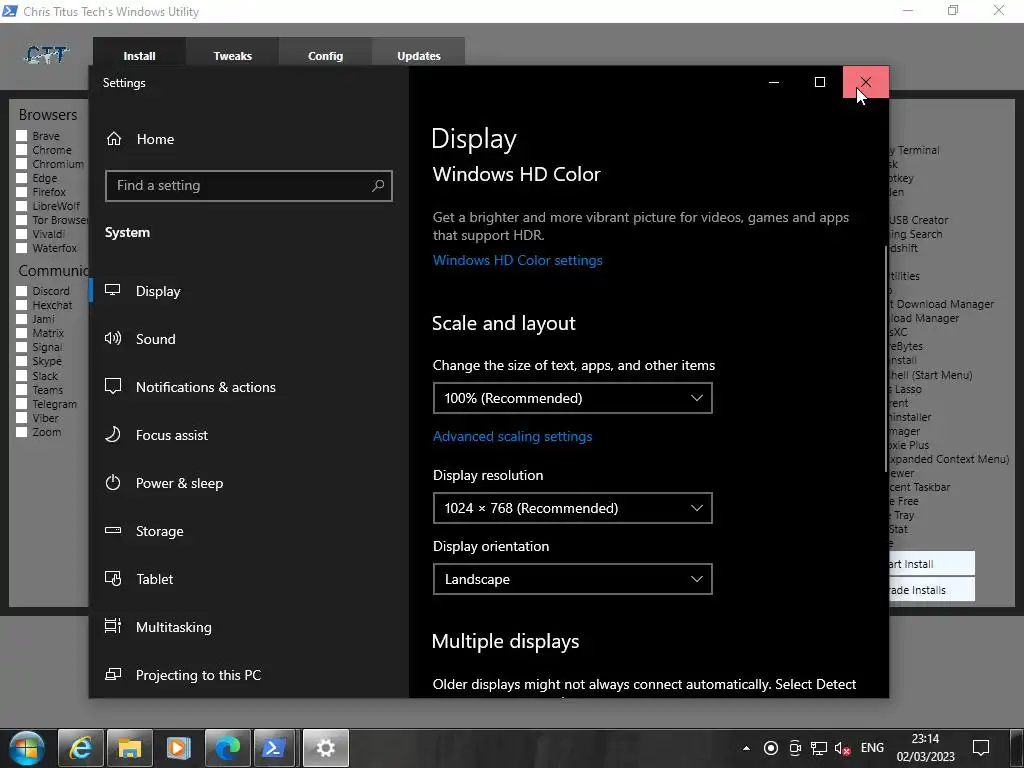Viewport: 1024px width, 768px height.
Task: Switch to the Install tab
Action: coord(139,52)
